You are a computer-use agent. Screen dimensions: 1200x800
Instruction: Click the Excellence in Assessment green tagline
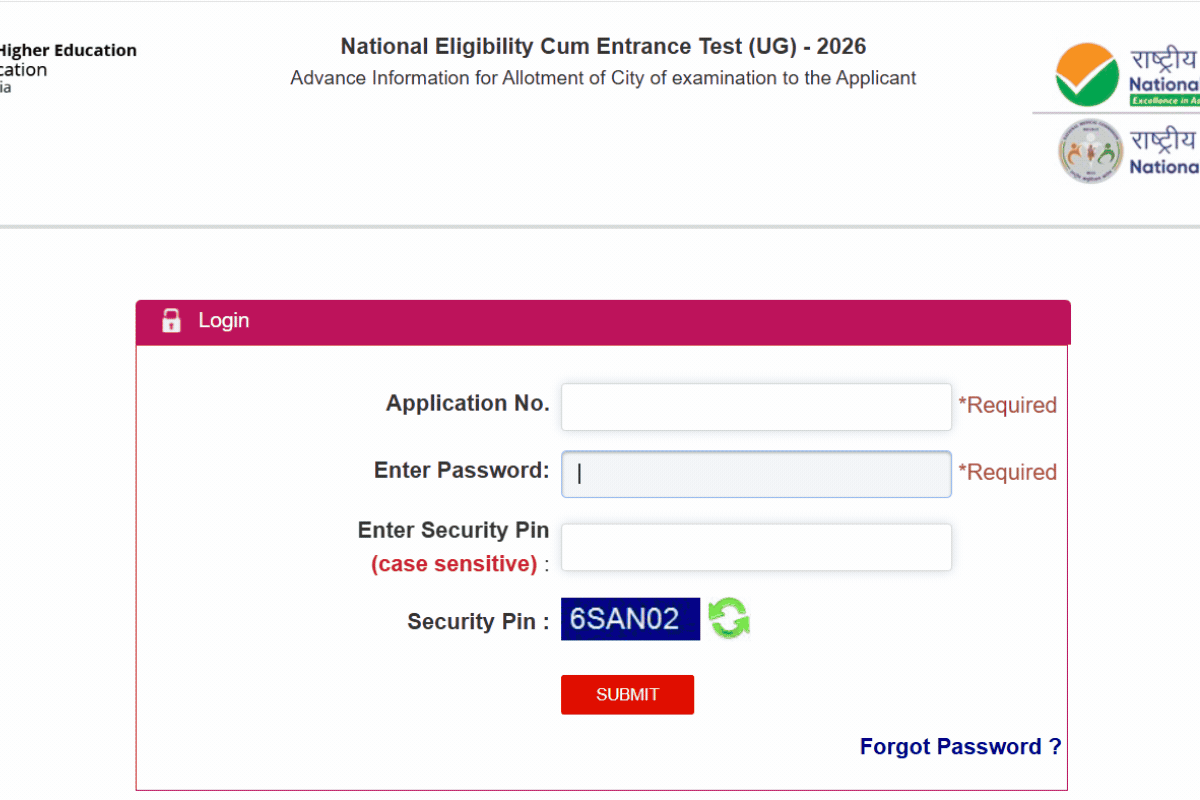coord(1168,98)
